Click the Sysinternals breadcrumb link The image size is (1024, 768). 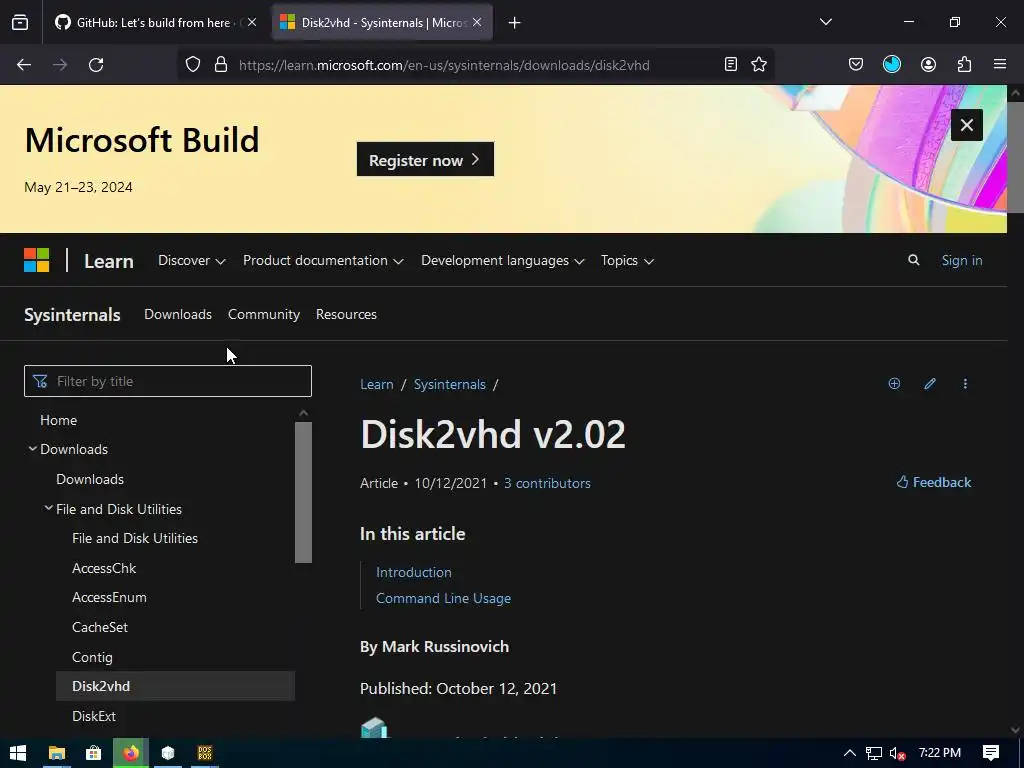[x=449, y=384]
